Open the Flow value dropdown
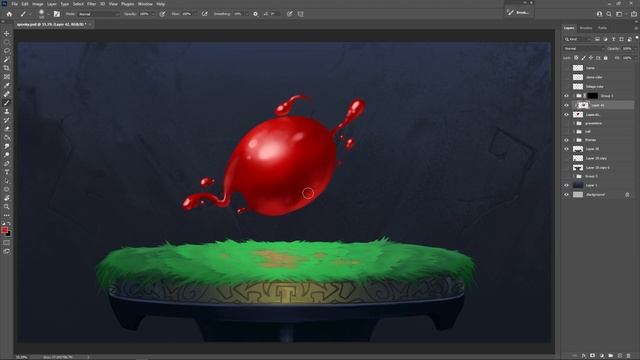Image resolution: width=640 pixels, height=360 pixels. pyautogui.click(x=196, y=14)
